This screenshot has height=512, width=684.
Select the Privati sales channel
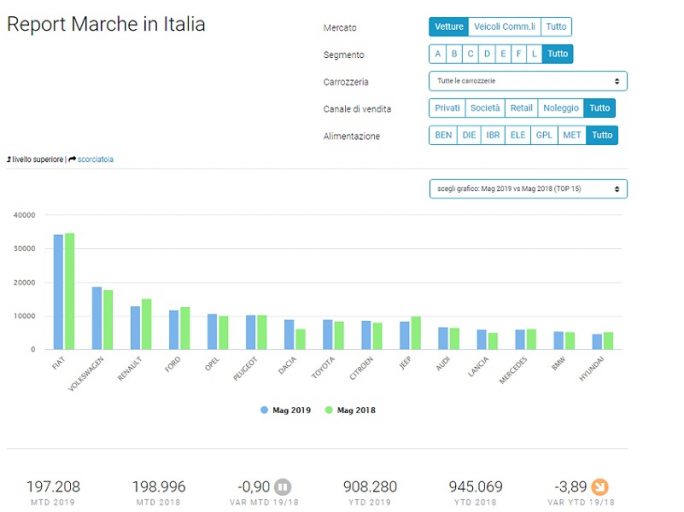447,108
